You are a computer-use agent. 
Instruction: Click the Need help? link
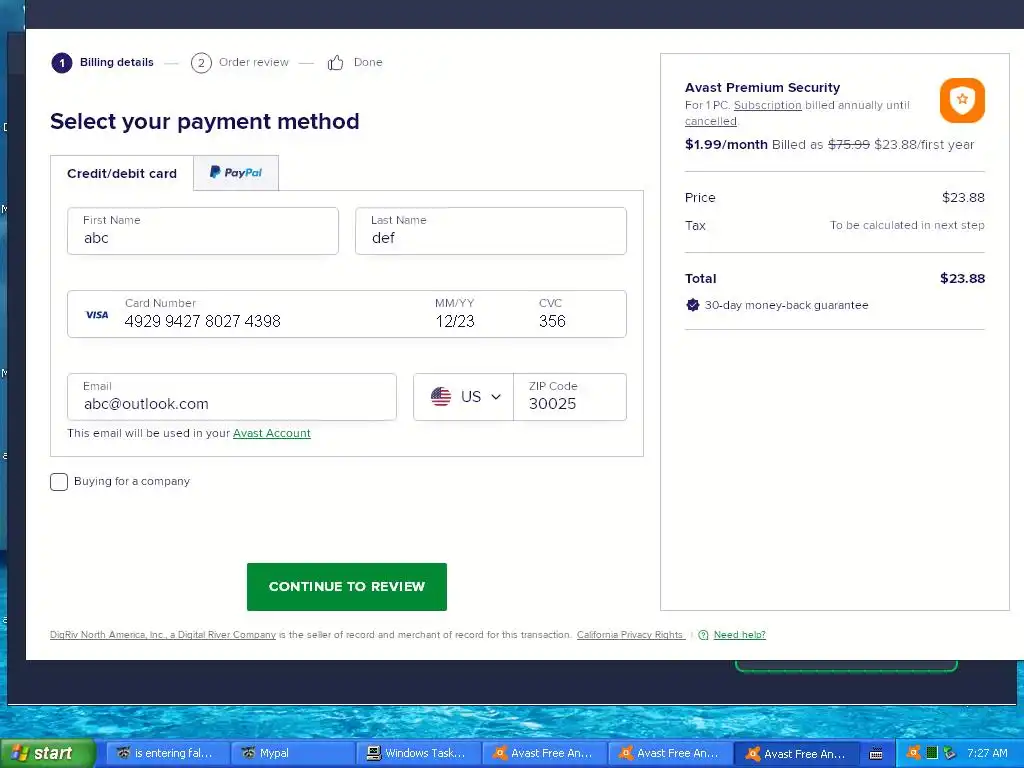(739, 635)
